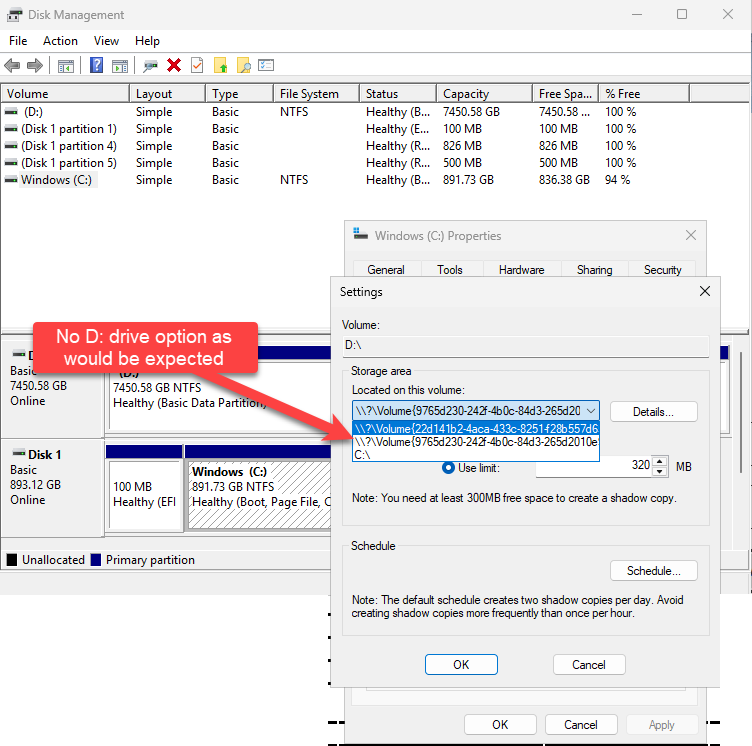Sort by the % Free column header
752x746 pixels.
(644, 94)
